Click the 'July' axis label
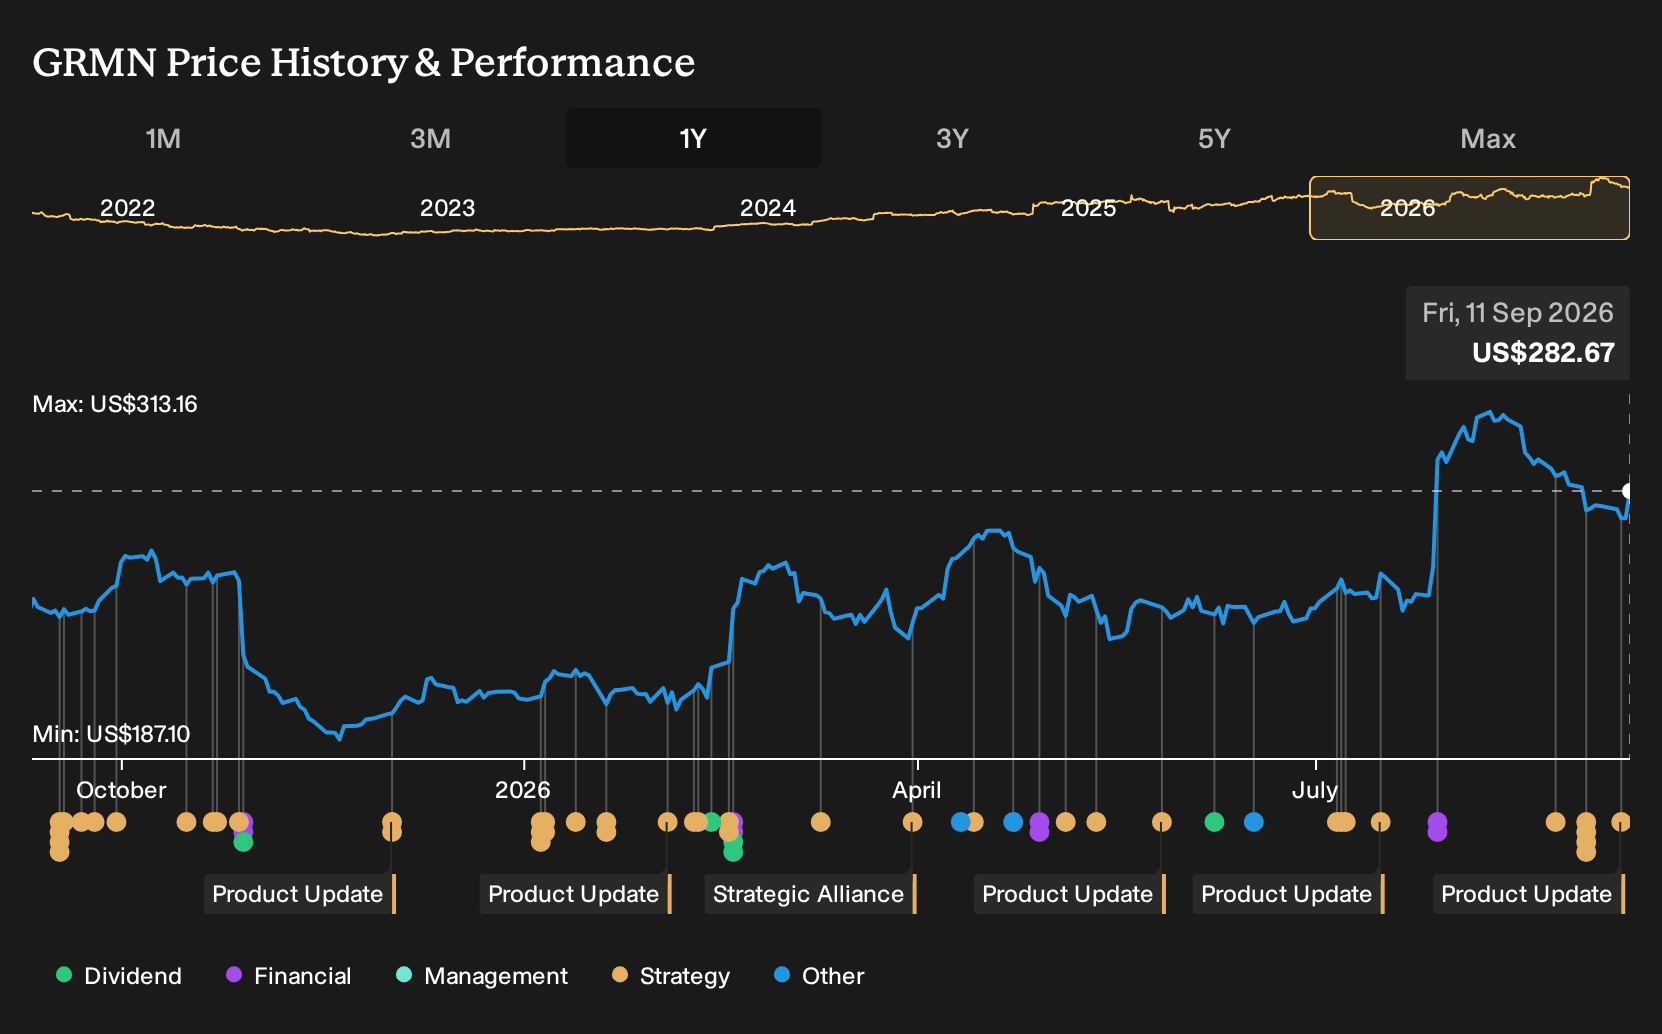Image resolution: width=1662 pixels, height=1034 pixels. [1314, 790]
